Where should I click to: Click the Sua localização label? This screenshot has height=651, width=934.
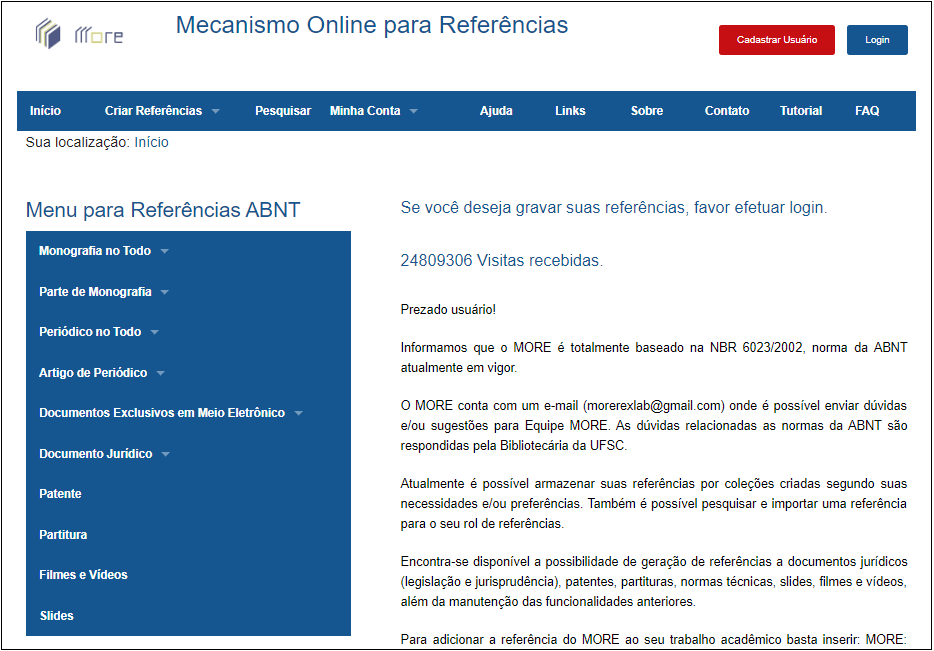click(x=77, y=142)
